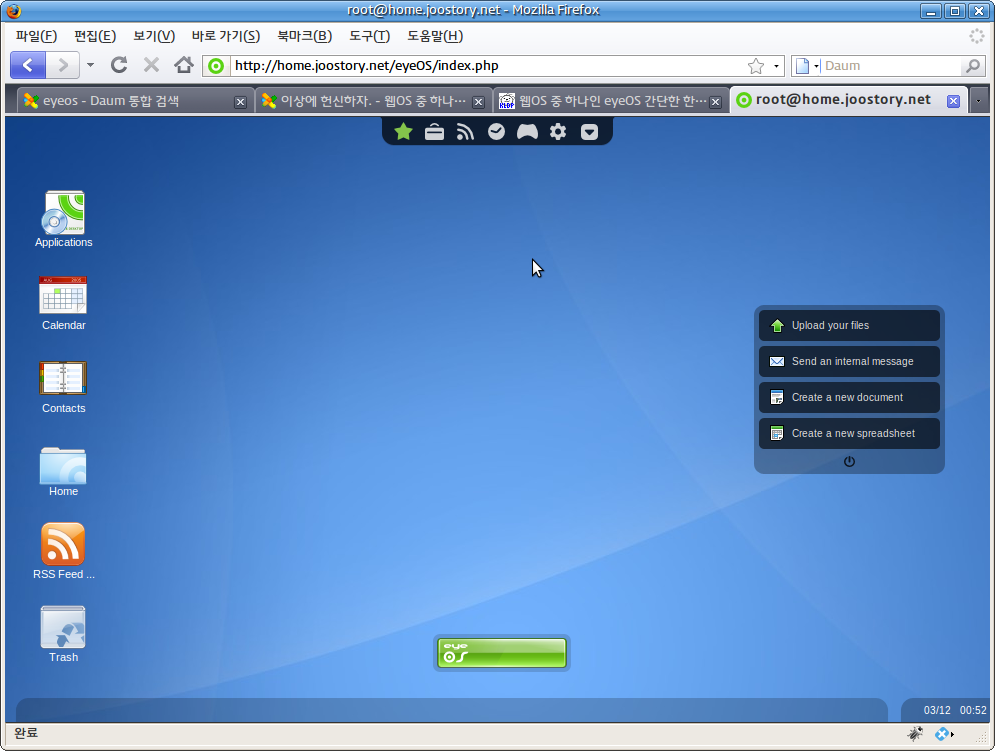Open the 보기(V) menu
The image size is (995, 751).
pos(154,36)
